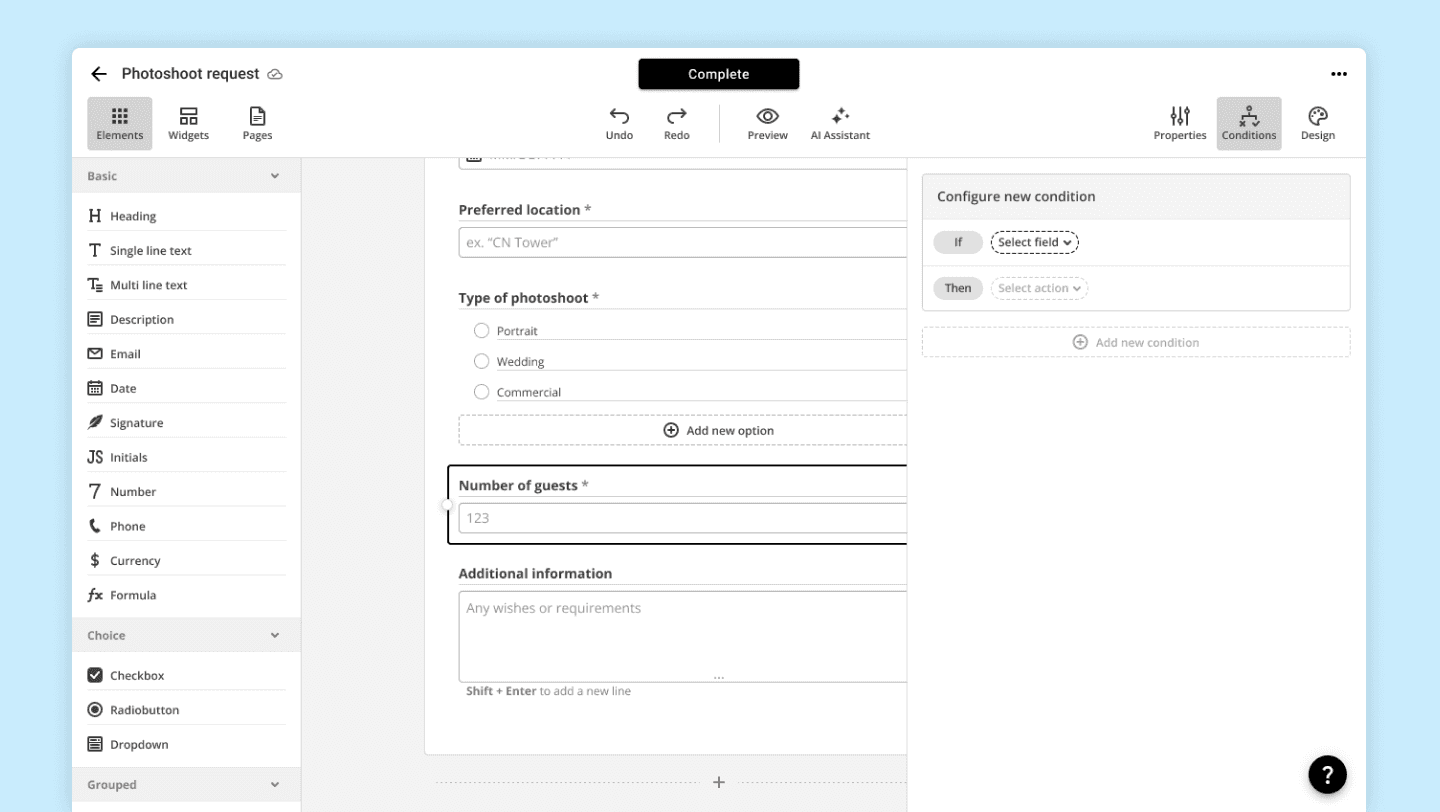1440x812 pixels.
Task: Click the Number of guests input field
Action: tap(682, 518)
